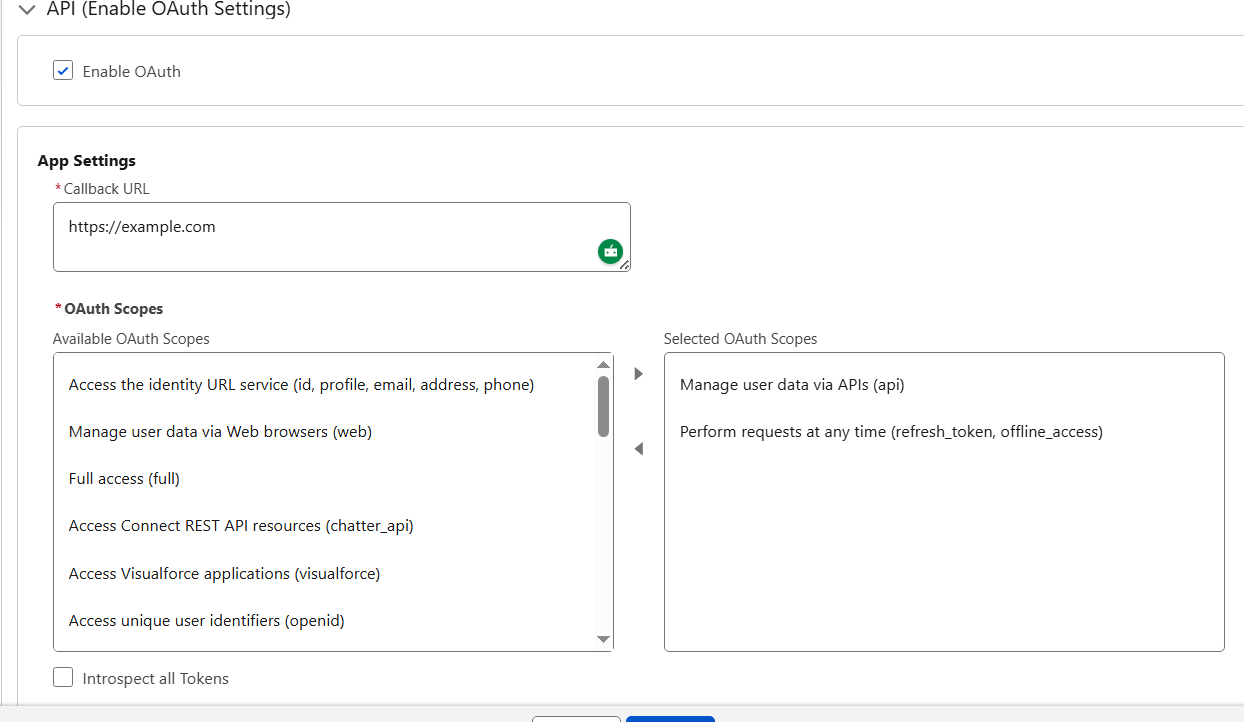
Task: Click the right arrow to add scope
Action: [639, 374]
